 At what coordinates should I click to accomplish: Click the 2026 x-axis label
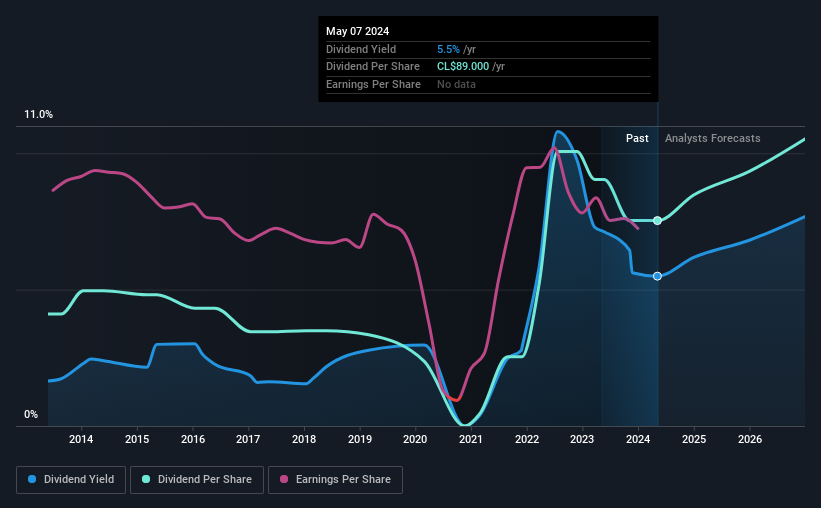(x=750, y=439)
